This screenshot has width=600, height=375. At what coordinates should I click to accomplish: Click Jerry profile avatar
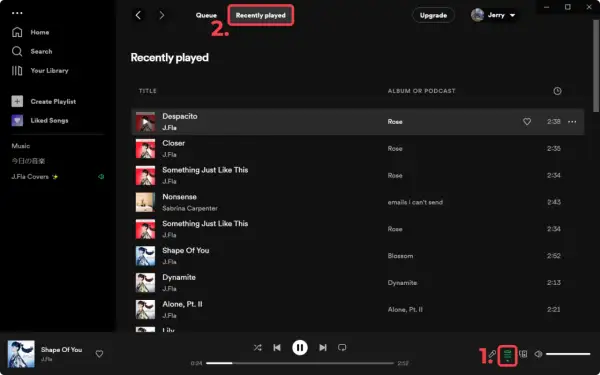pyautogui.click(x=478, y=15)
